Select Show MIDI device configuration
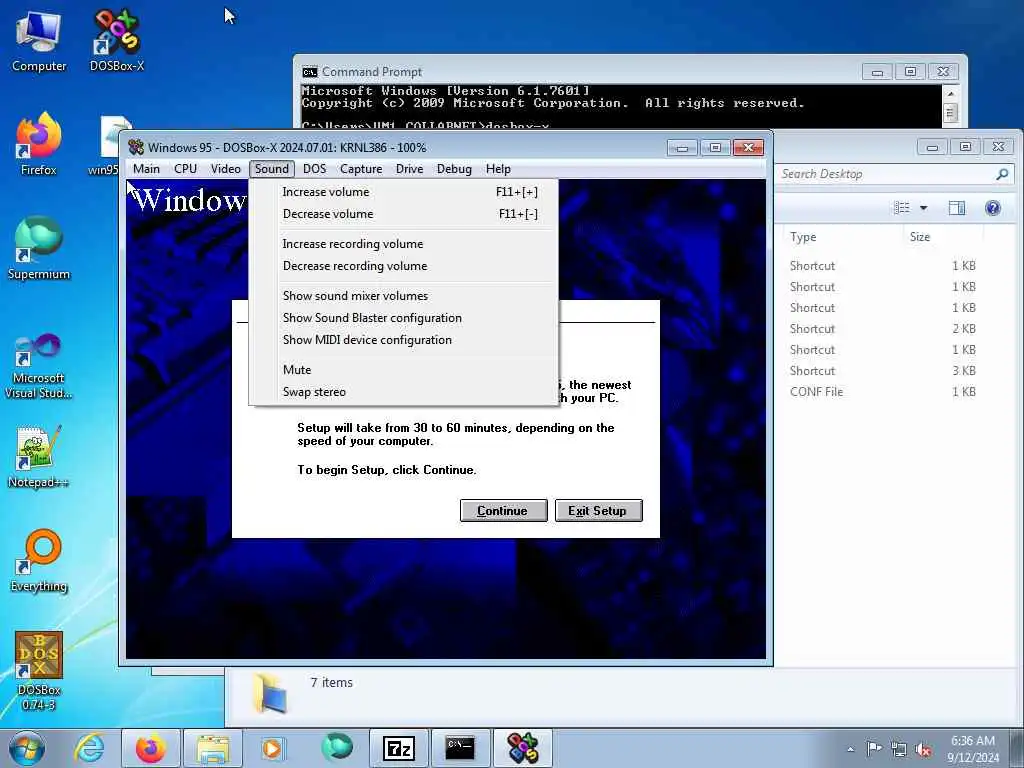The image size is (1024, 768). [x=404, y=340]
